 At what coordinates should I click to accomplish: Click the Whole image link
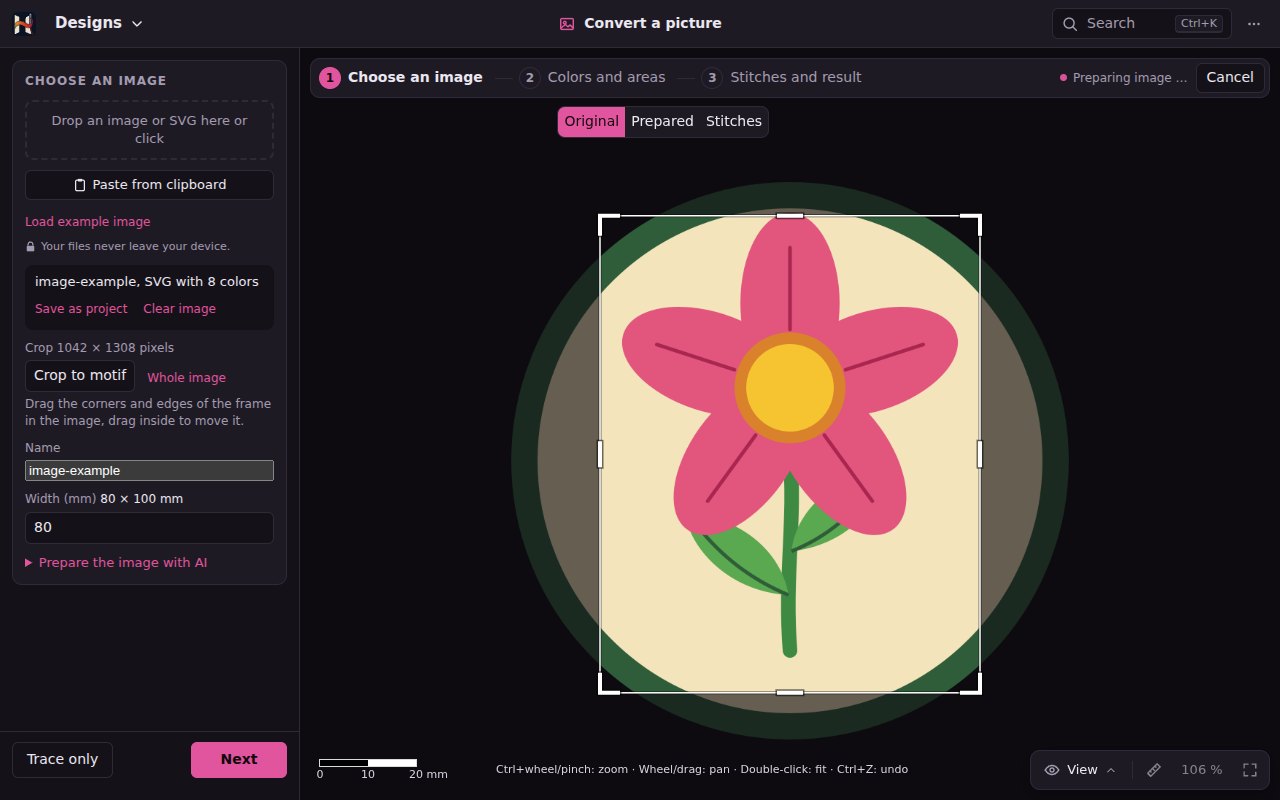[186, 378]
